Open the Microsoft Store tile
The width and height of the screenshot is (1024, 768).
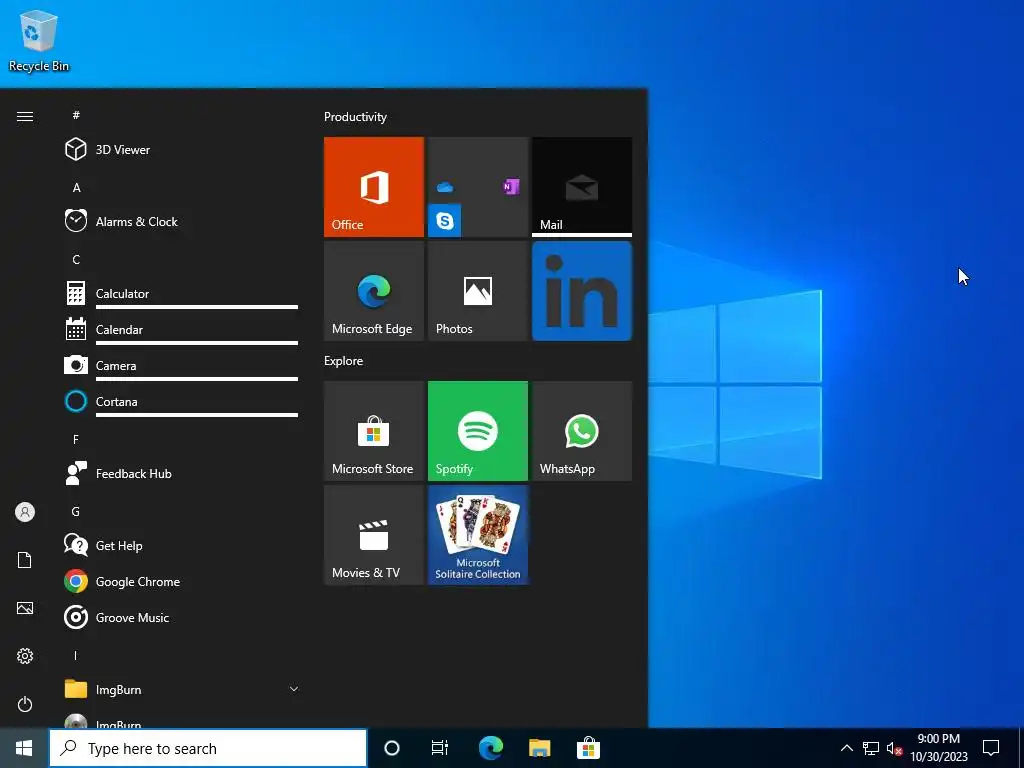coord(374,431)
